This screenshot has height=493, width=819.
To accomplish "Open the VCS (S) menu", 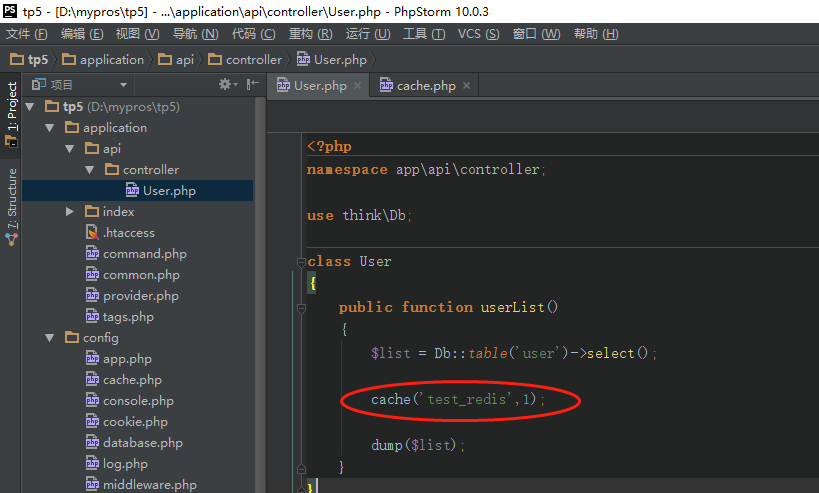I will click(478, 34).
